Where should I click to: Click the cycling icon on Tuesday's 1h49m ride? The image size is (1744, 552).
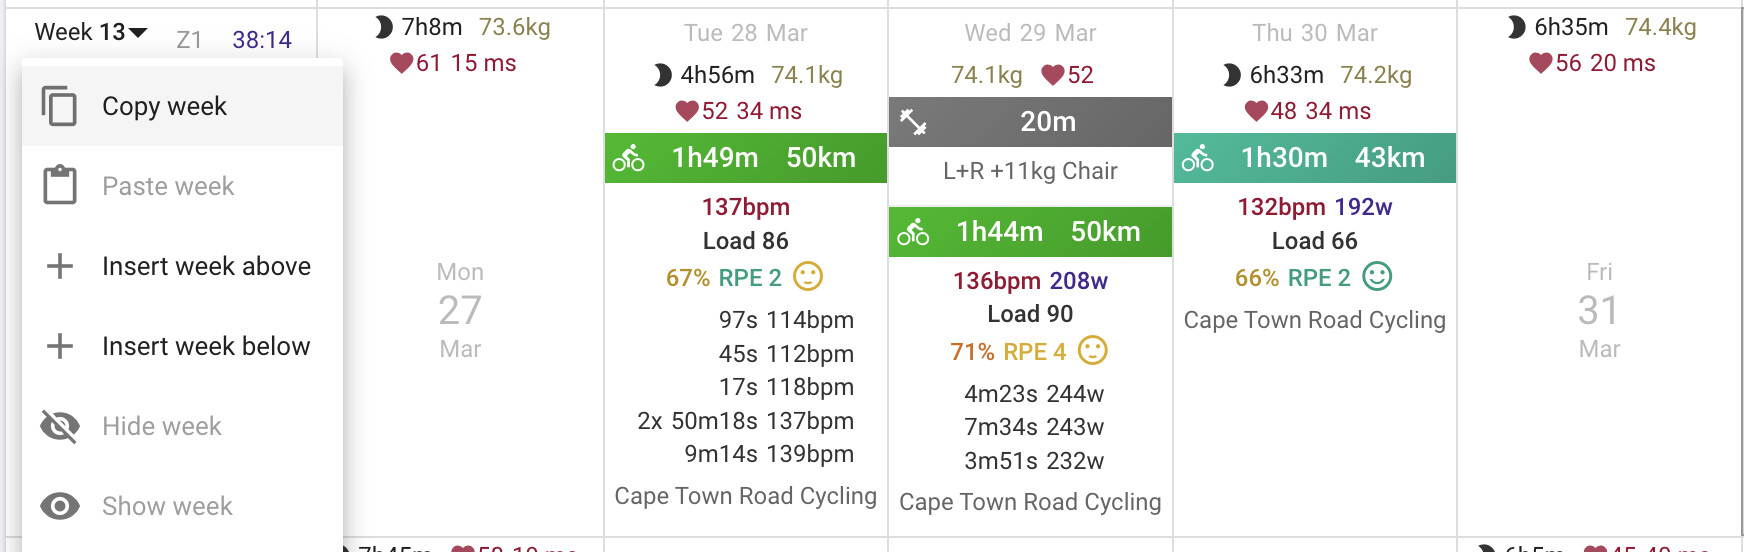coord(629,158)
